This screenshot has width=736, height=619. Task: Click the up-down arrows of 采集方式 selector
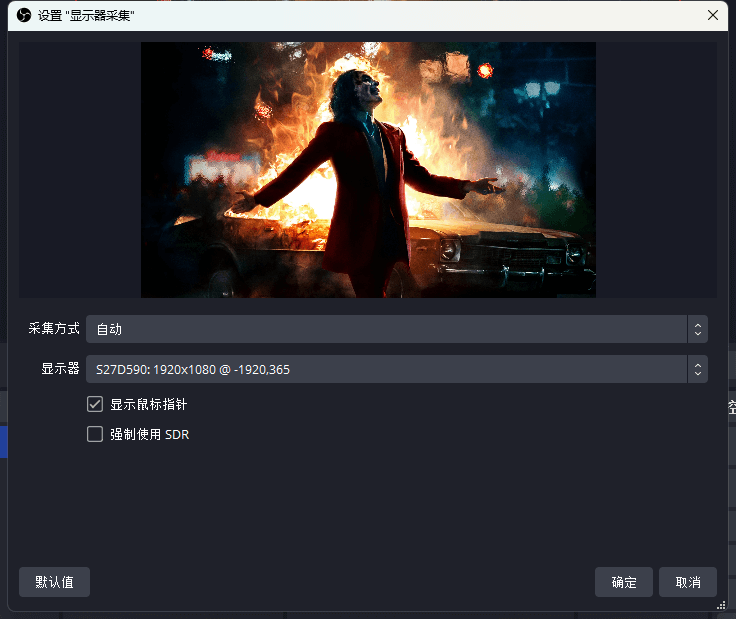pyautogui.click(x=698, y=329)
